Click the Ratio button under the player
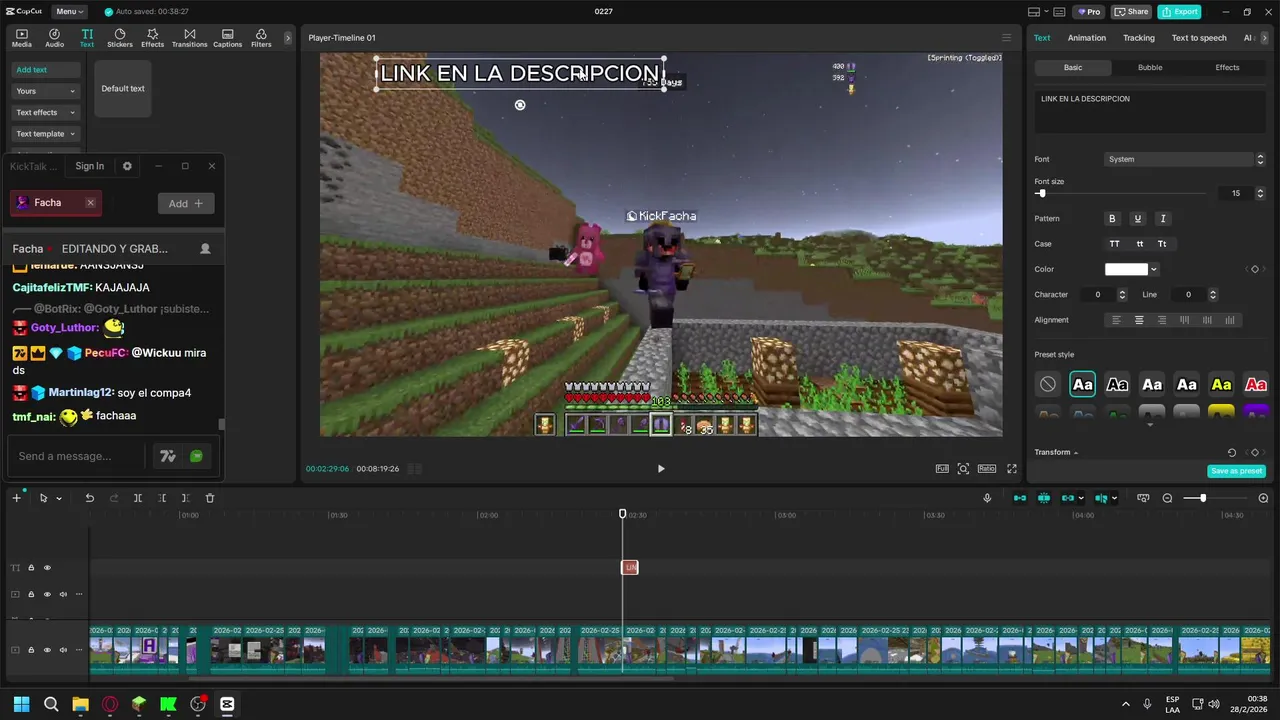The width and height of the screenshot is (1280, 720). click(x=987, y=468)
